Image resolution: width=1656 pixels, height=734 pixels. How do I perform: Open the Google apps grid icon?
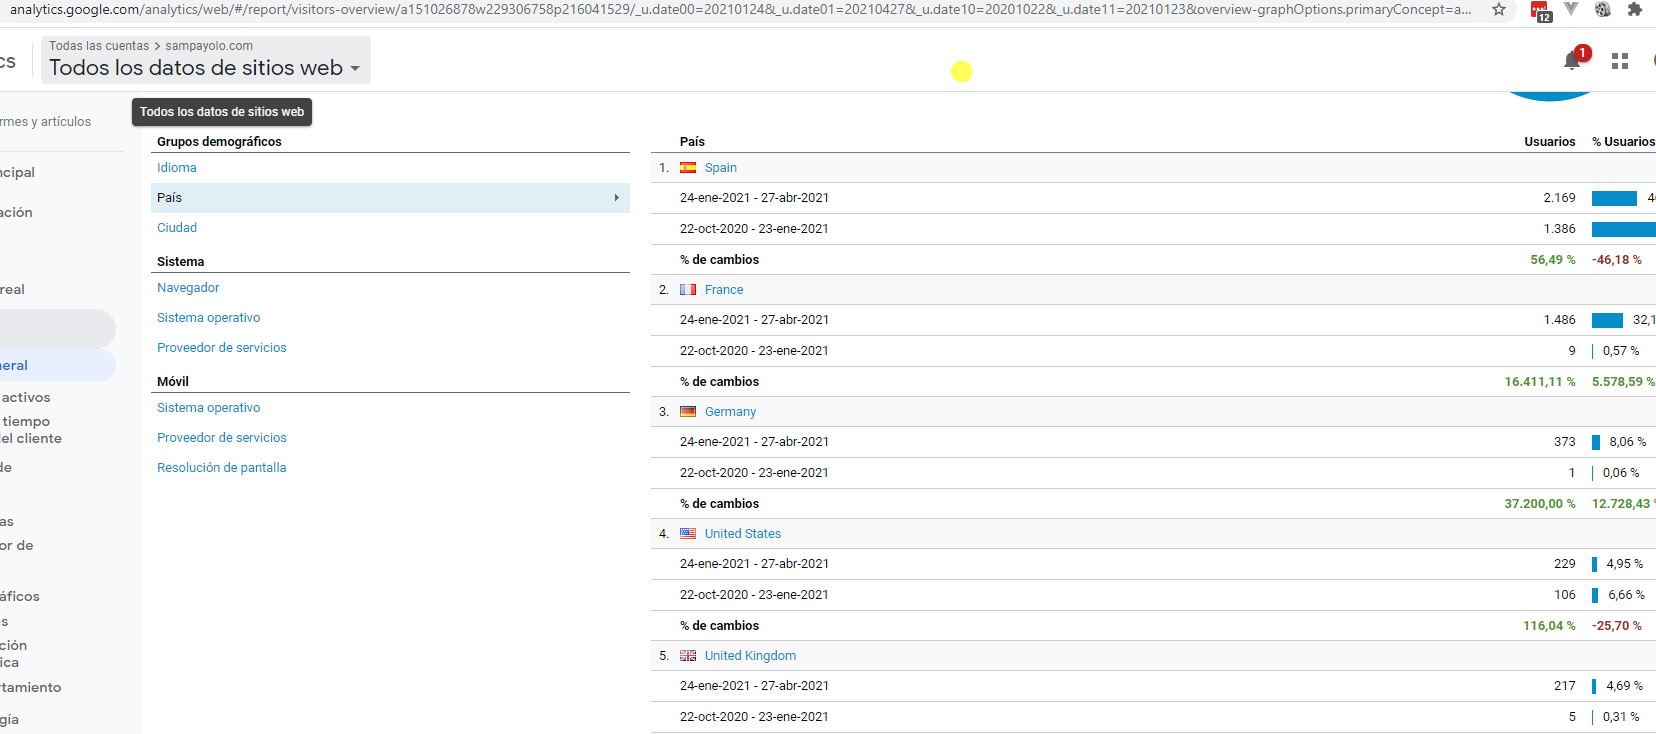(1620, 61)
